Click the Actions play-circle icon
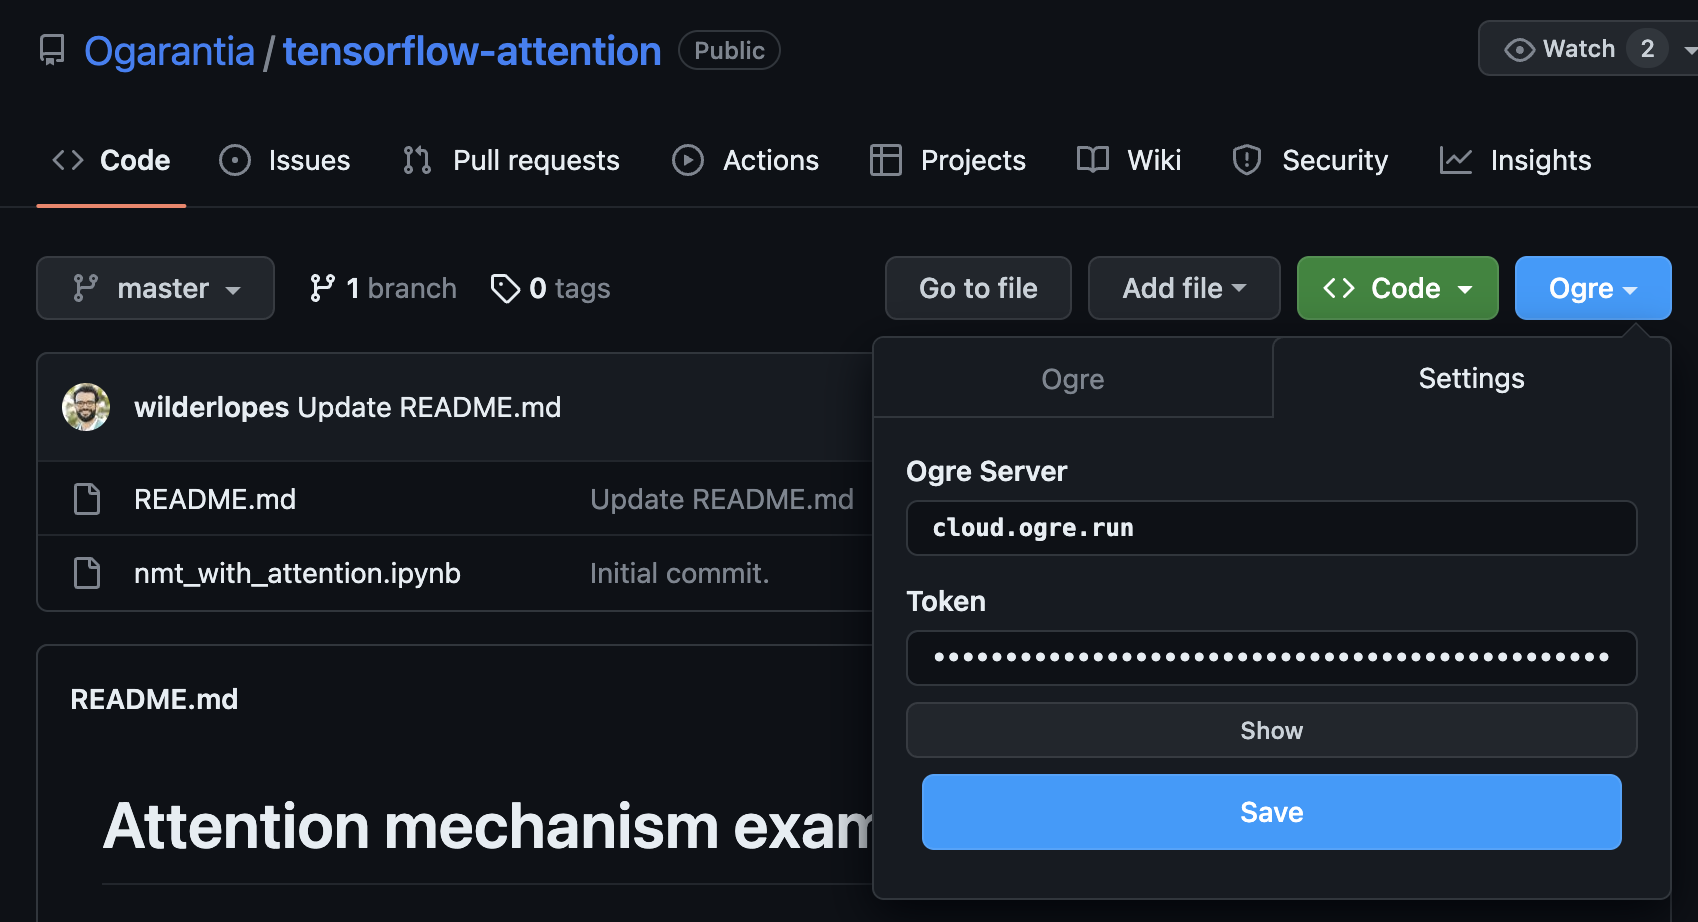Screen dimensions: 1698x922 [x=688, y=160]
